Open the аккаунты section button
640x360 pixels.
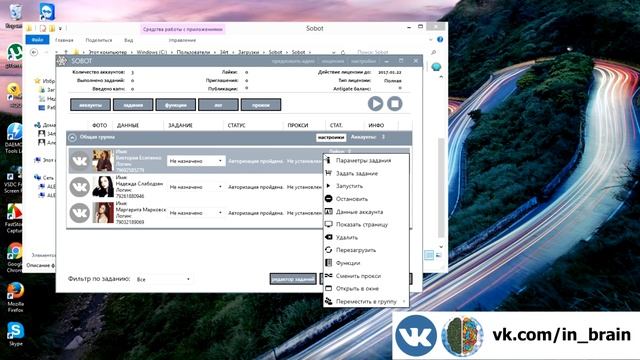point(90,105)
